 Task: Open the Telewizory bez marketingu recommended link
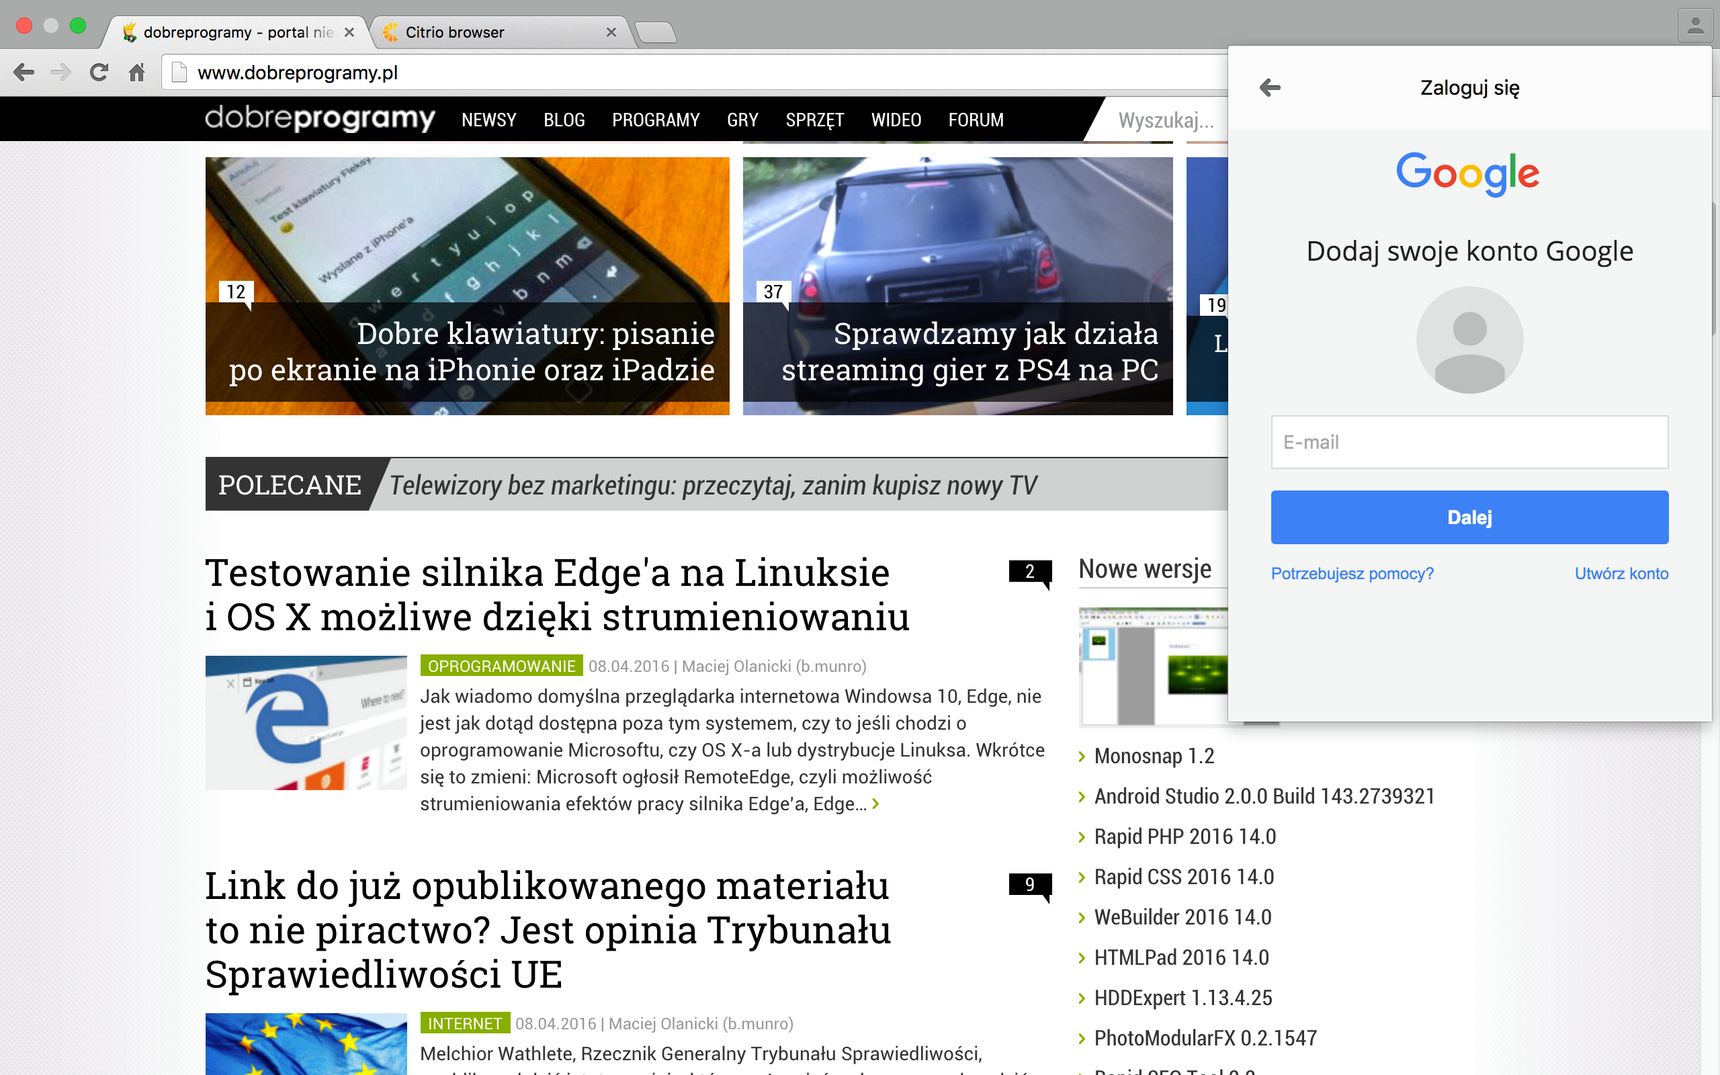pos(713,485)
